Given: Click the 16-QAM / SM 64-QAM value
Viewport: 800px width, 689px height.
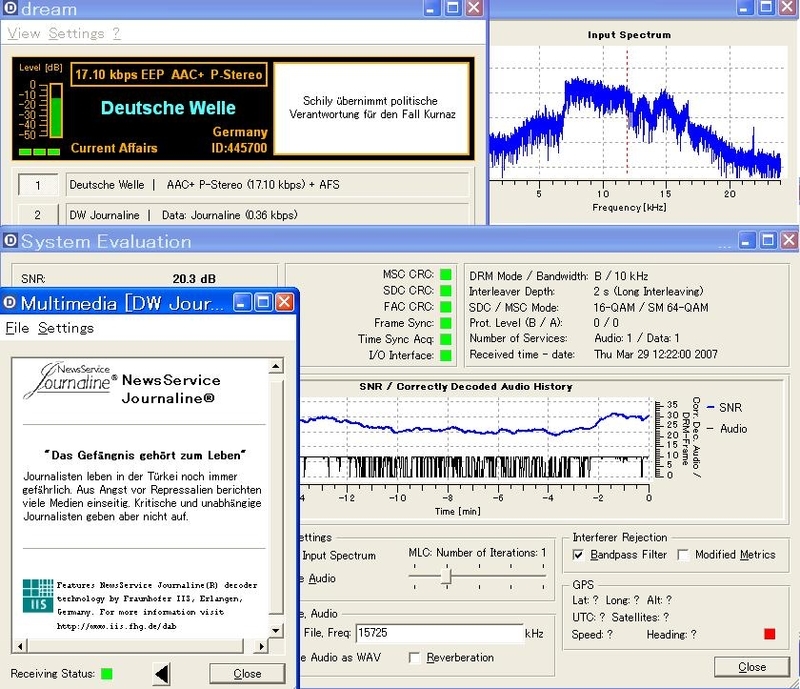Looking at the screenshot, I should coord(651,307).
